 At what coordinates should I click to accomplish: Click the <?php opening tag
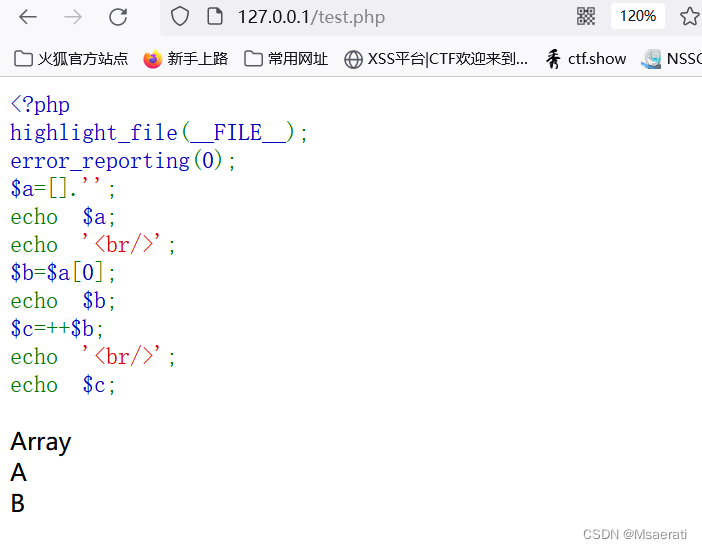pos(40,105)
